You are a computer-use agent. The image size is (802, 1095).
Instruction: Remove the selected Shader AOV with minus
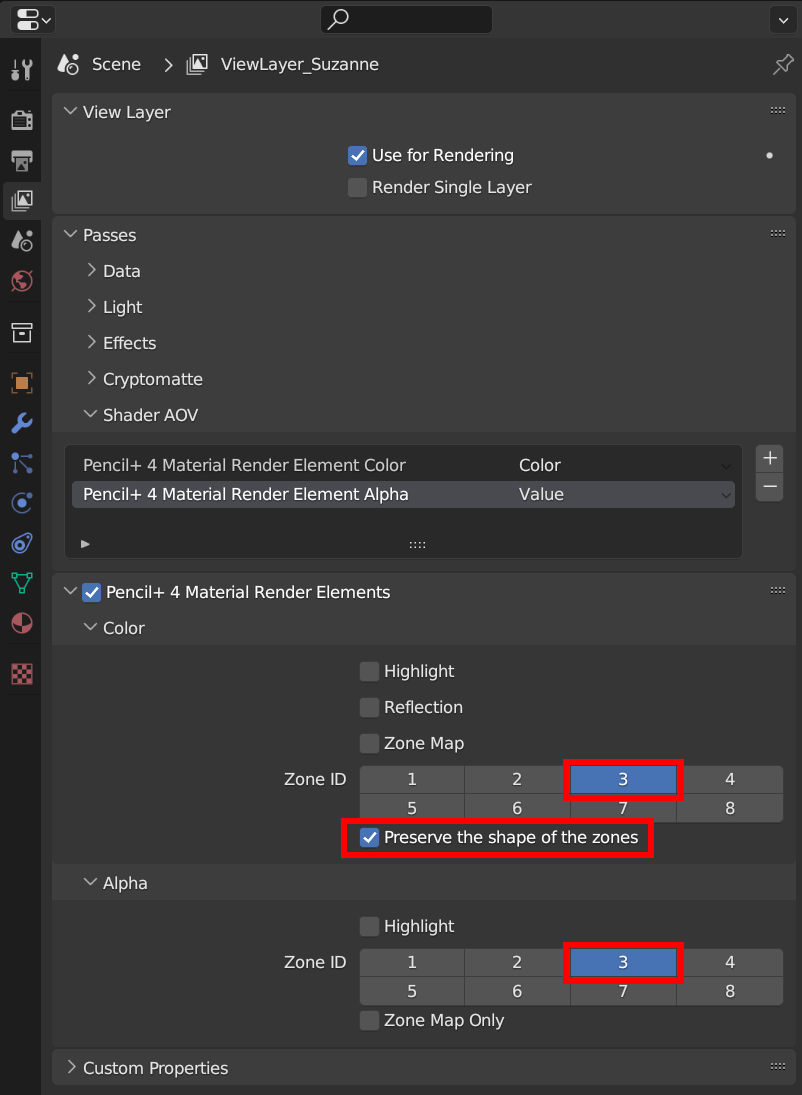(x=770, y=487)
